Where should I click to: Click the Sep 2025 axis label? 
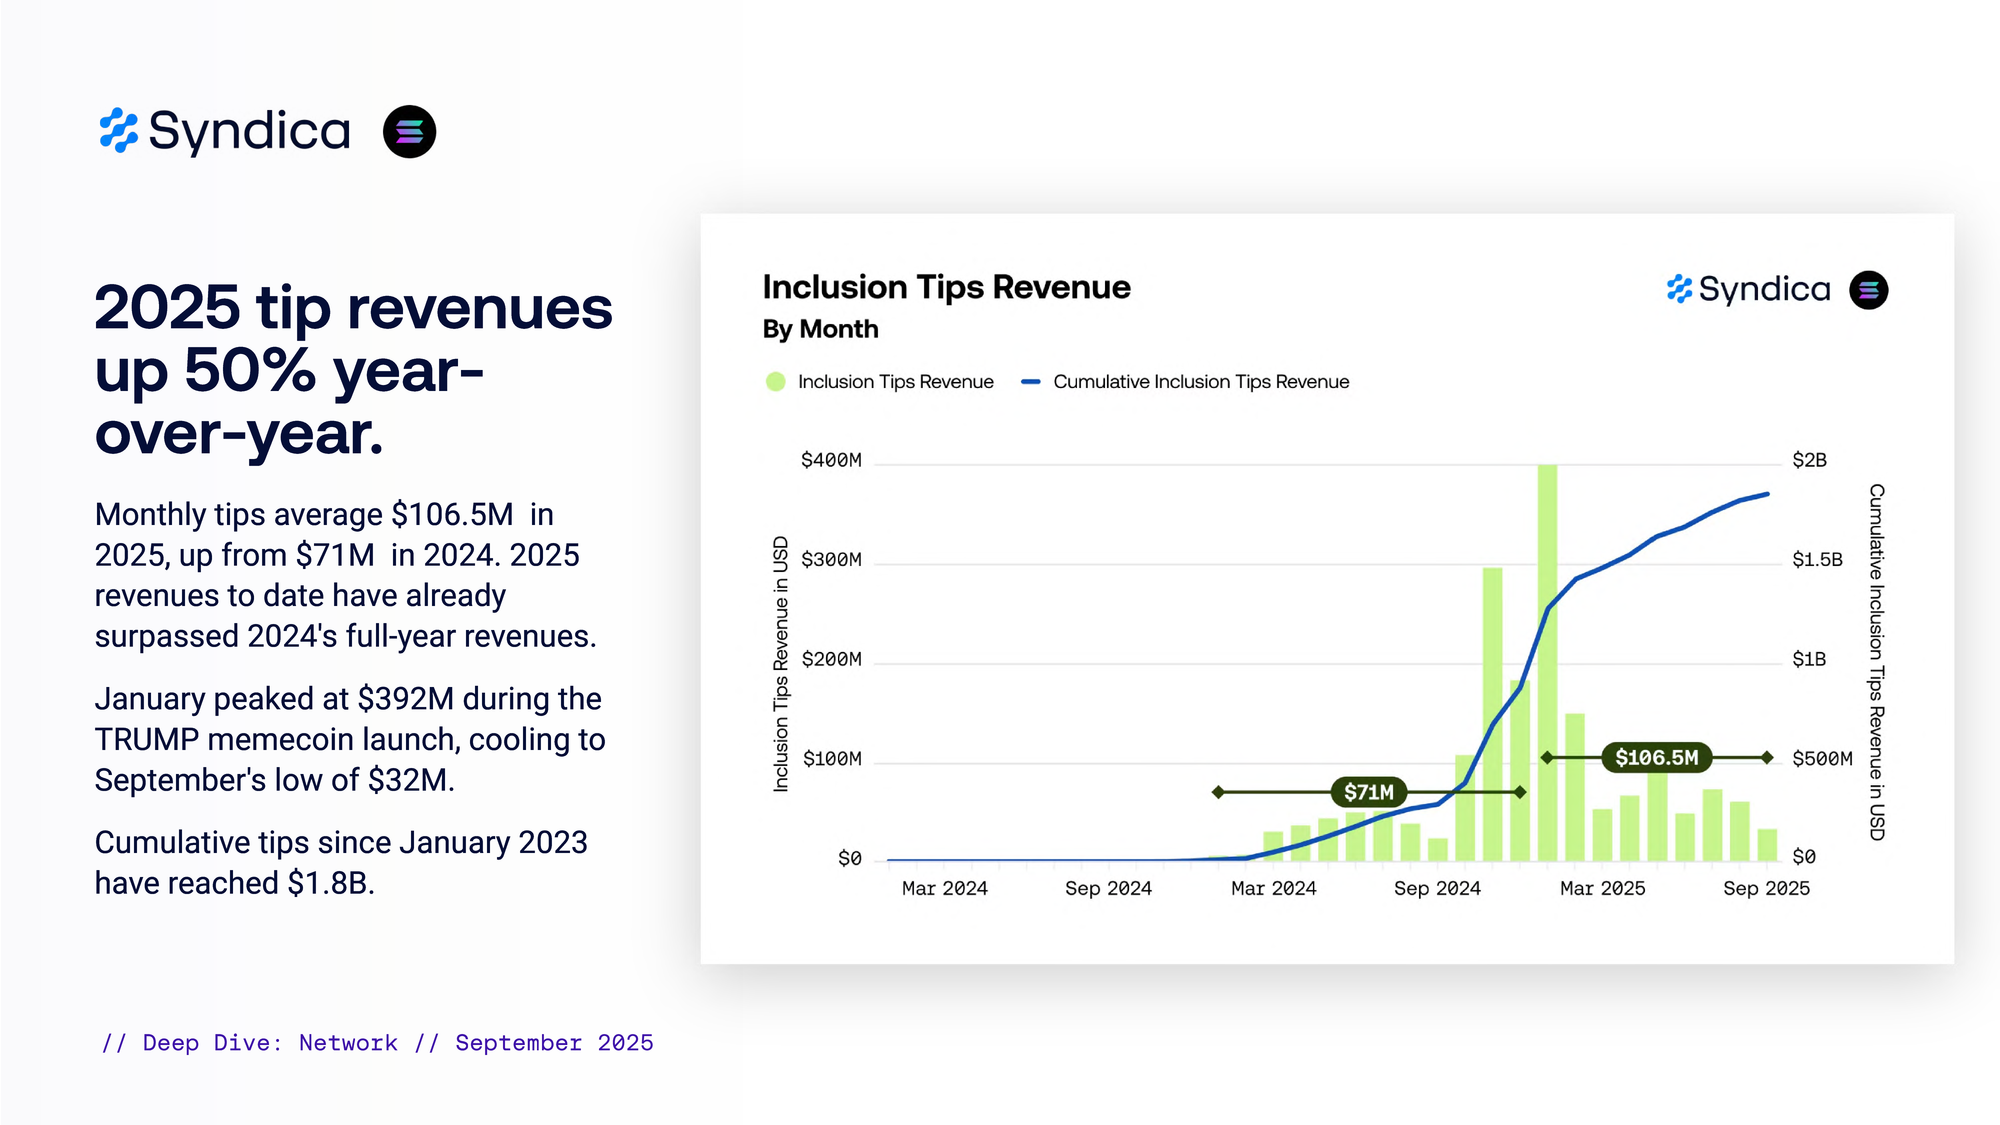click(x=1766, y=888)
